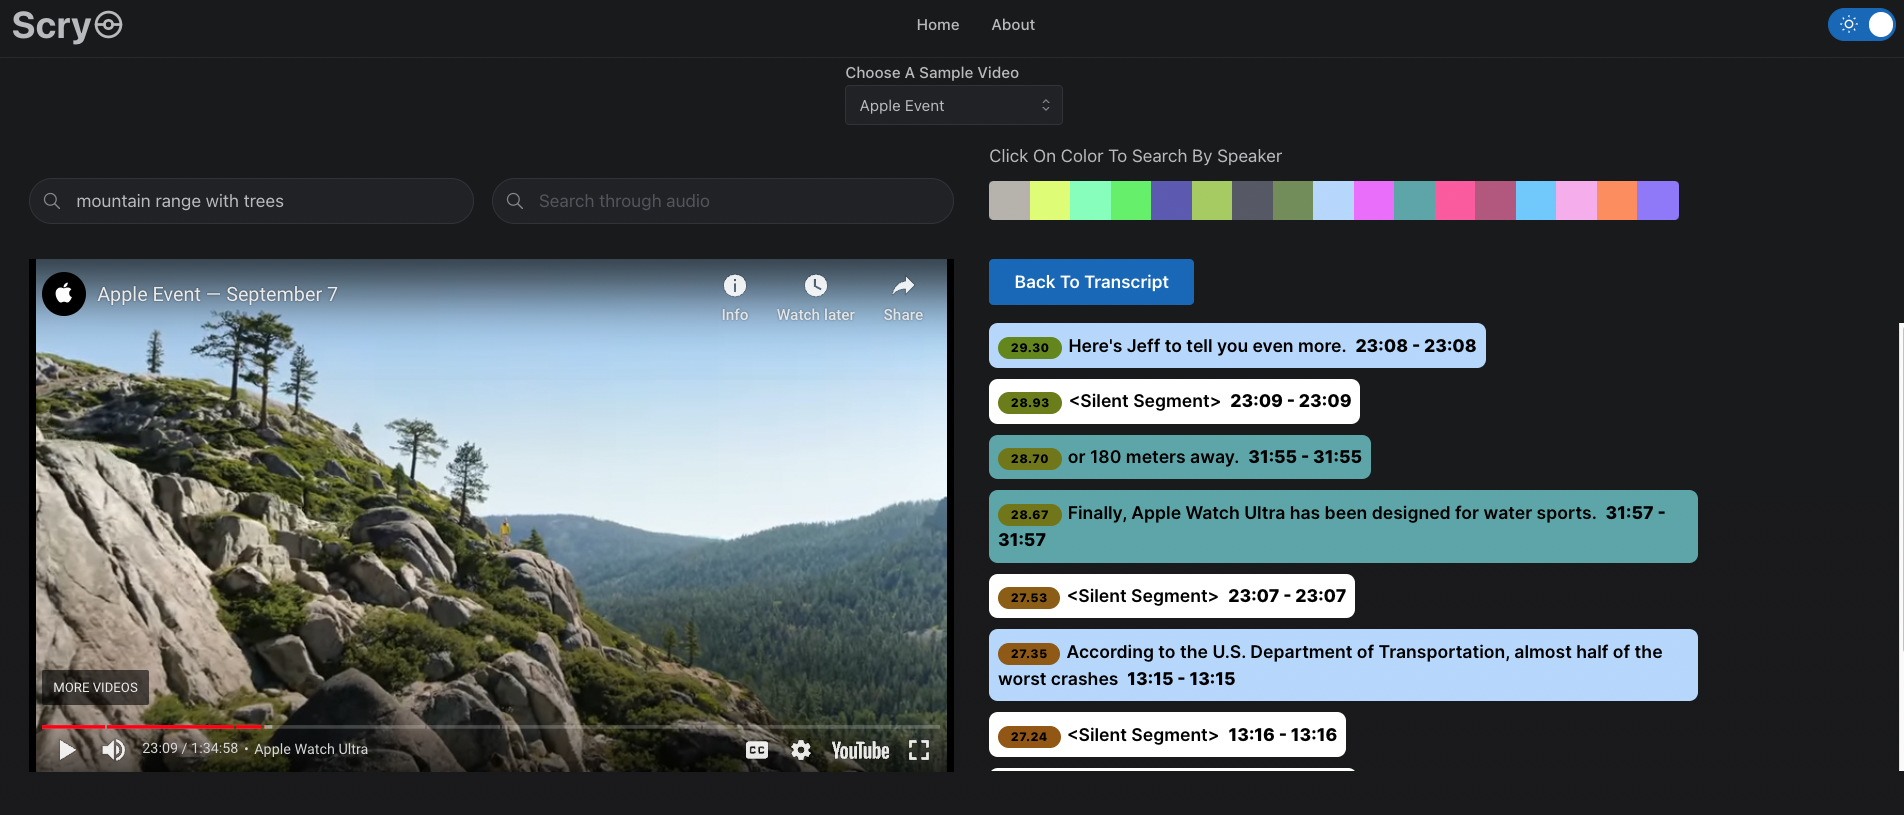Screen dimensions: 1904x815
Task: Toggle closed captions
Action: coord(757,750)
